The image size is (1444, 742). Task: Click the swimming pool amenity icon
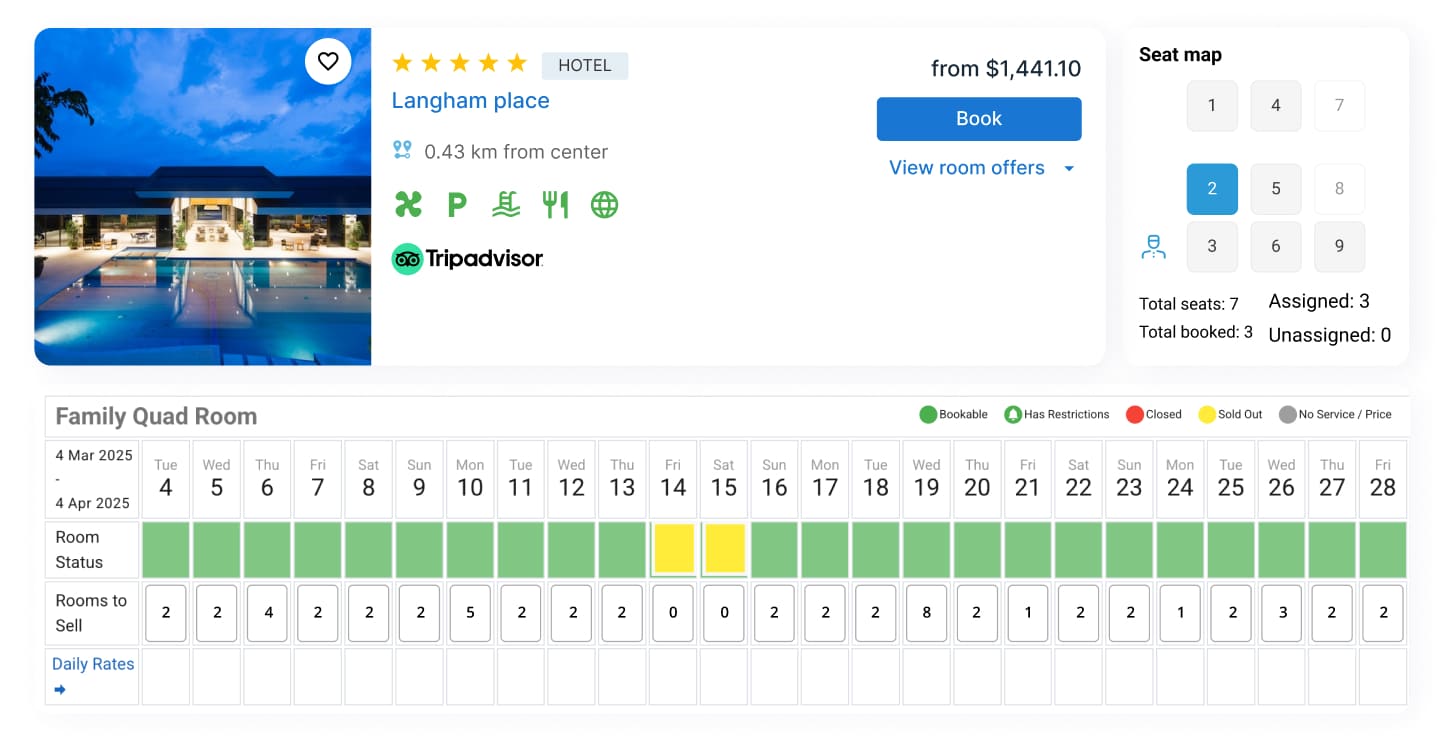click(x=506, y=205)
